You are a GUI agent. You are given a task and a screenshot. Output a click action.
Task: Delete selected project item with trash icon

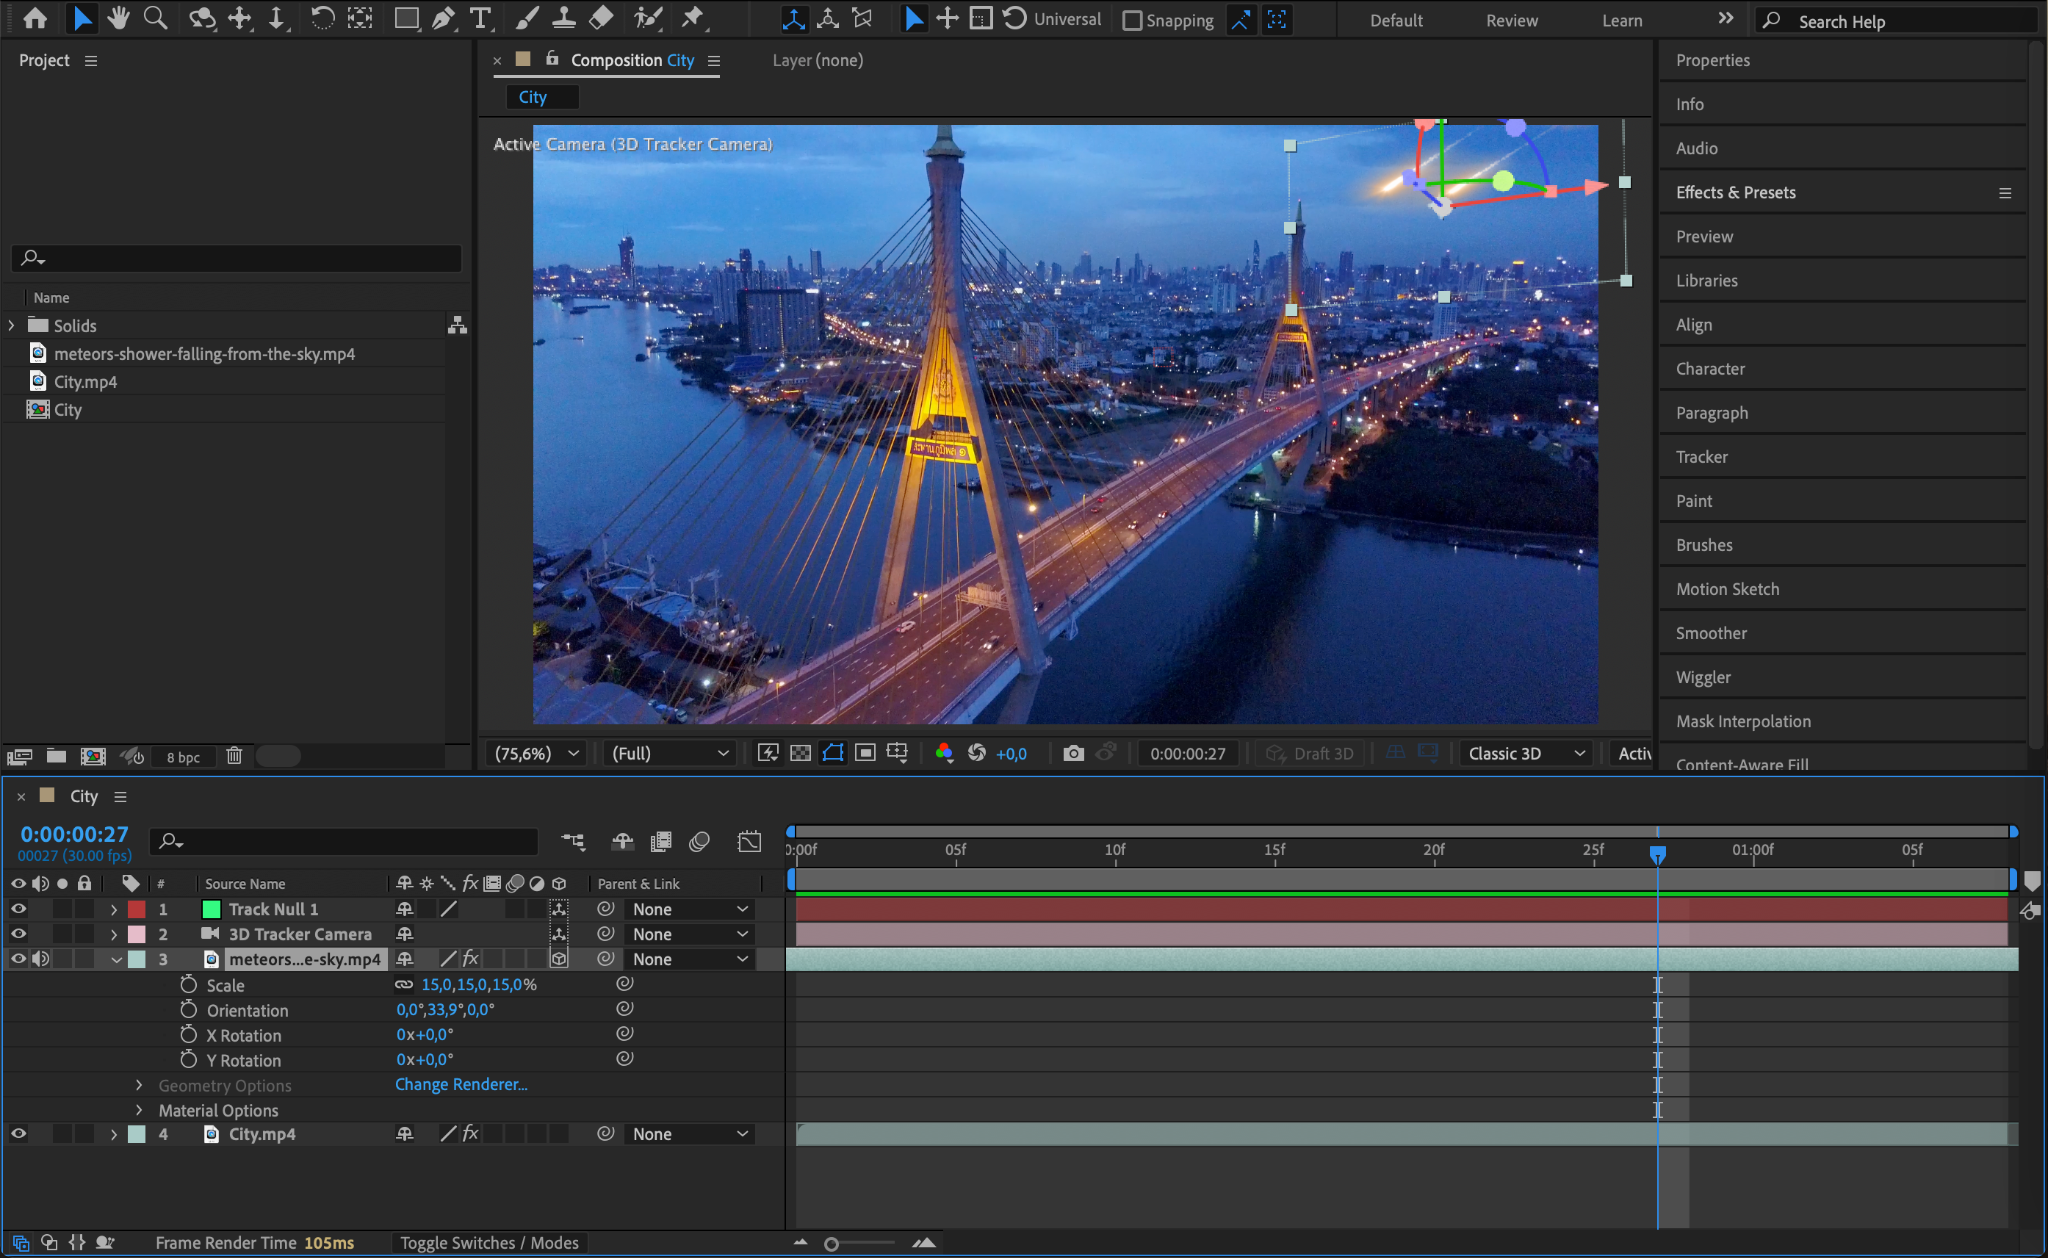pos(234,756)
